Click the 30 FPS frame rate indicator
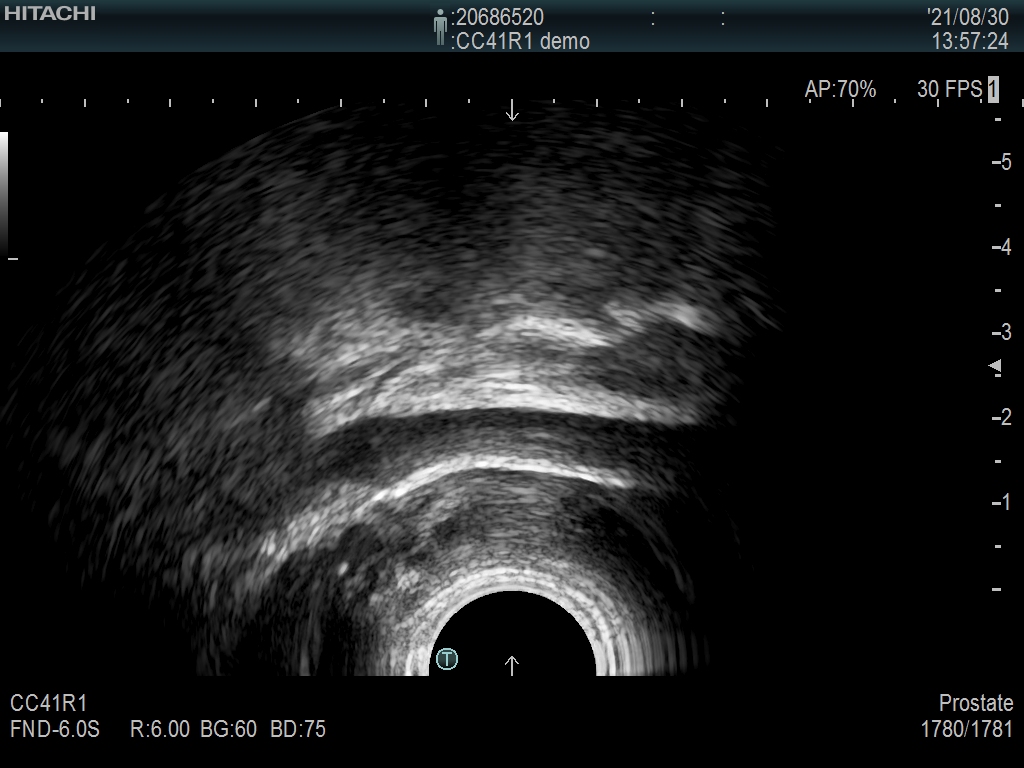The height and width of the screenshot is (768, 1024). point(949,90)
